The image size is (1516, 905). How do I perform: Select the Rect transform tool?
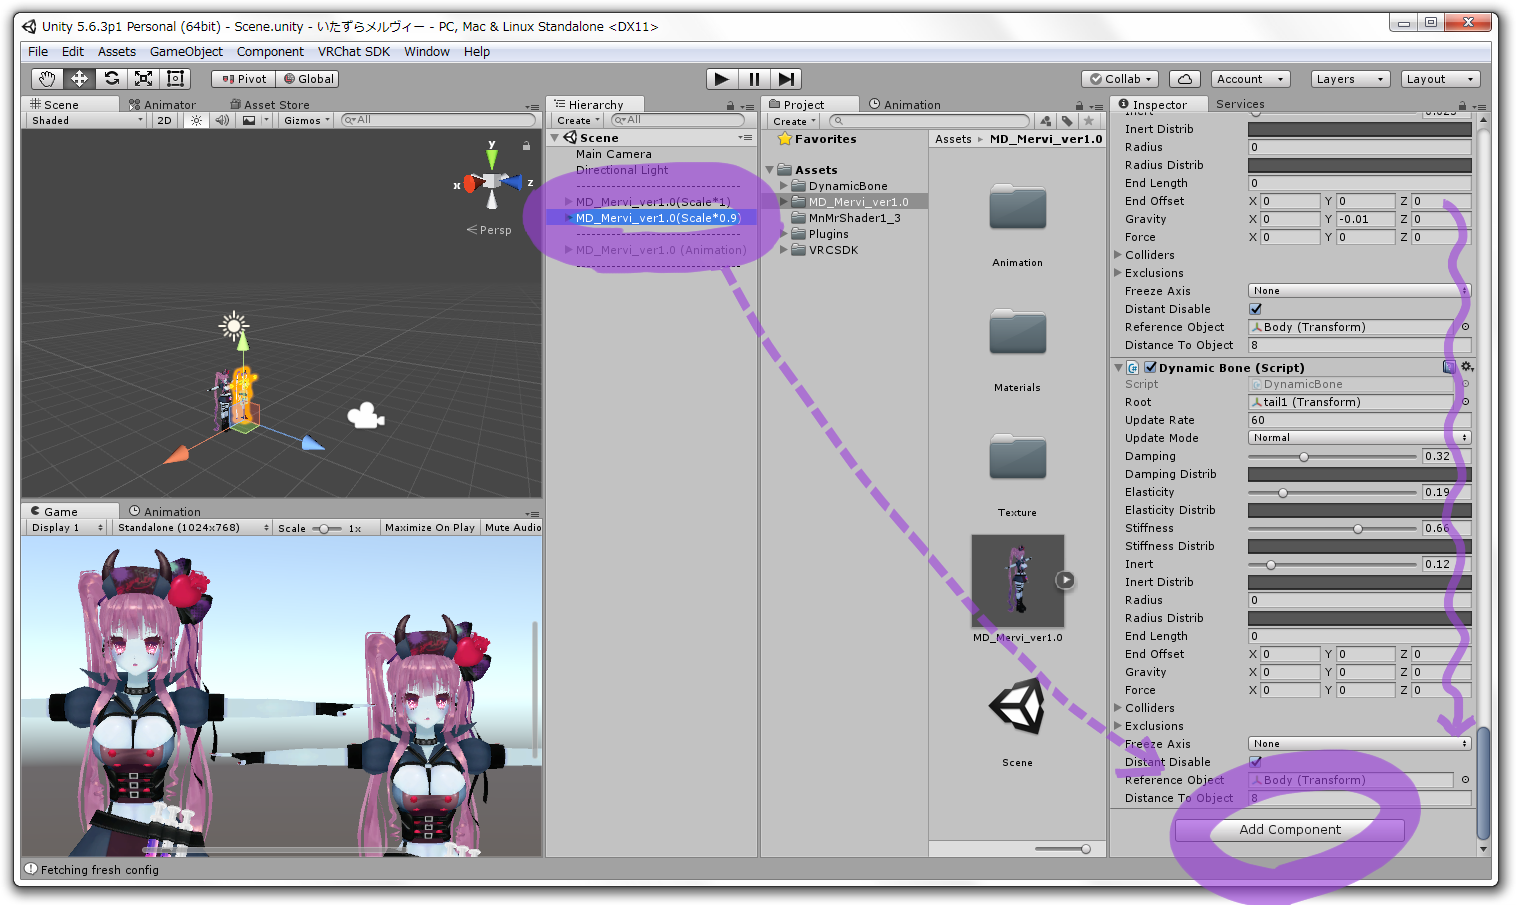click(x=175, y=79)
